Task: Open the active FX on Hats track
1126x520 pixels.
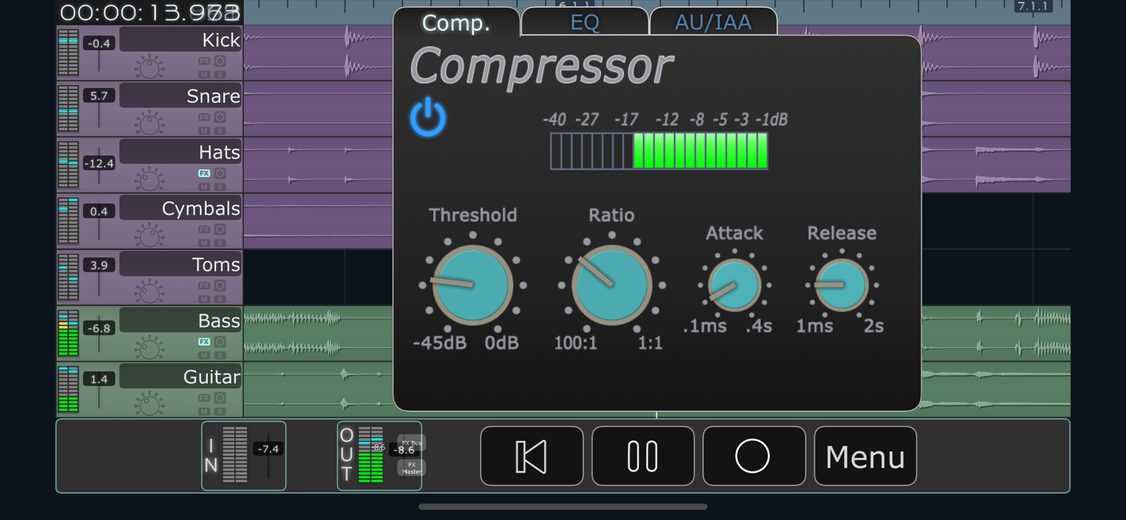Action: coord(204,173)
